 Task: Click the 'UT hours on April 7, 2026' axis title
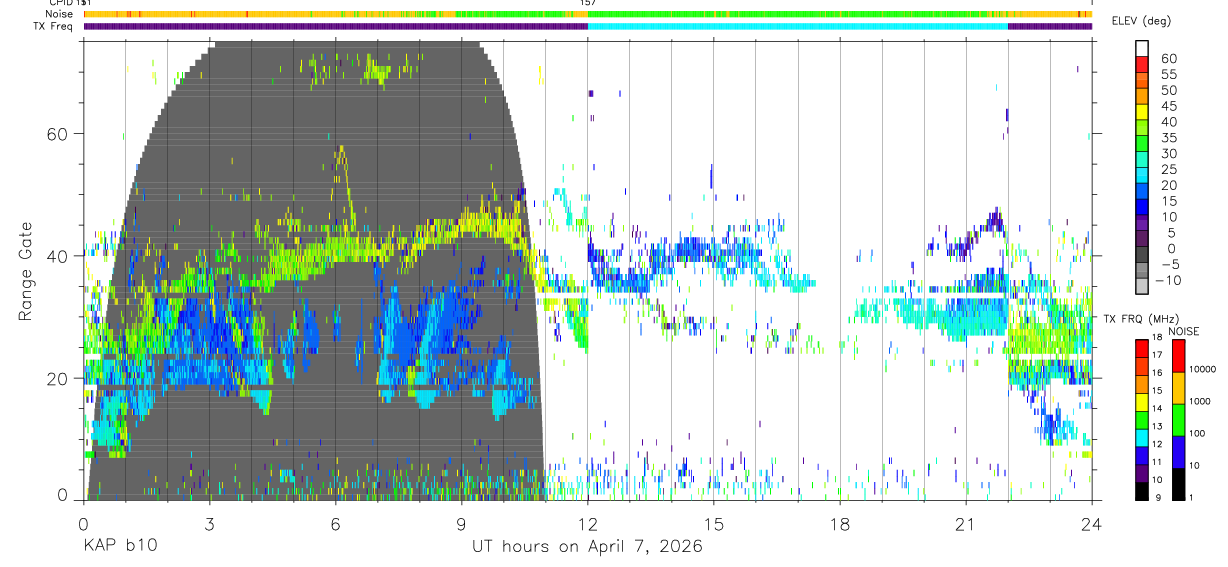(x=587, y=547)
